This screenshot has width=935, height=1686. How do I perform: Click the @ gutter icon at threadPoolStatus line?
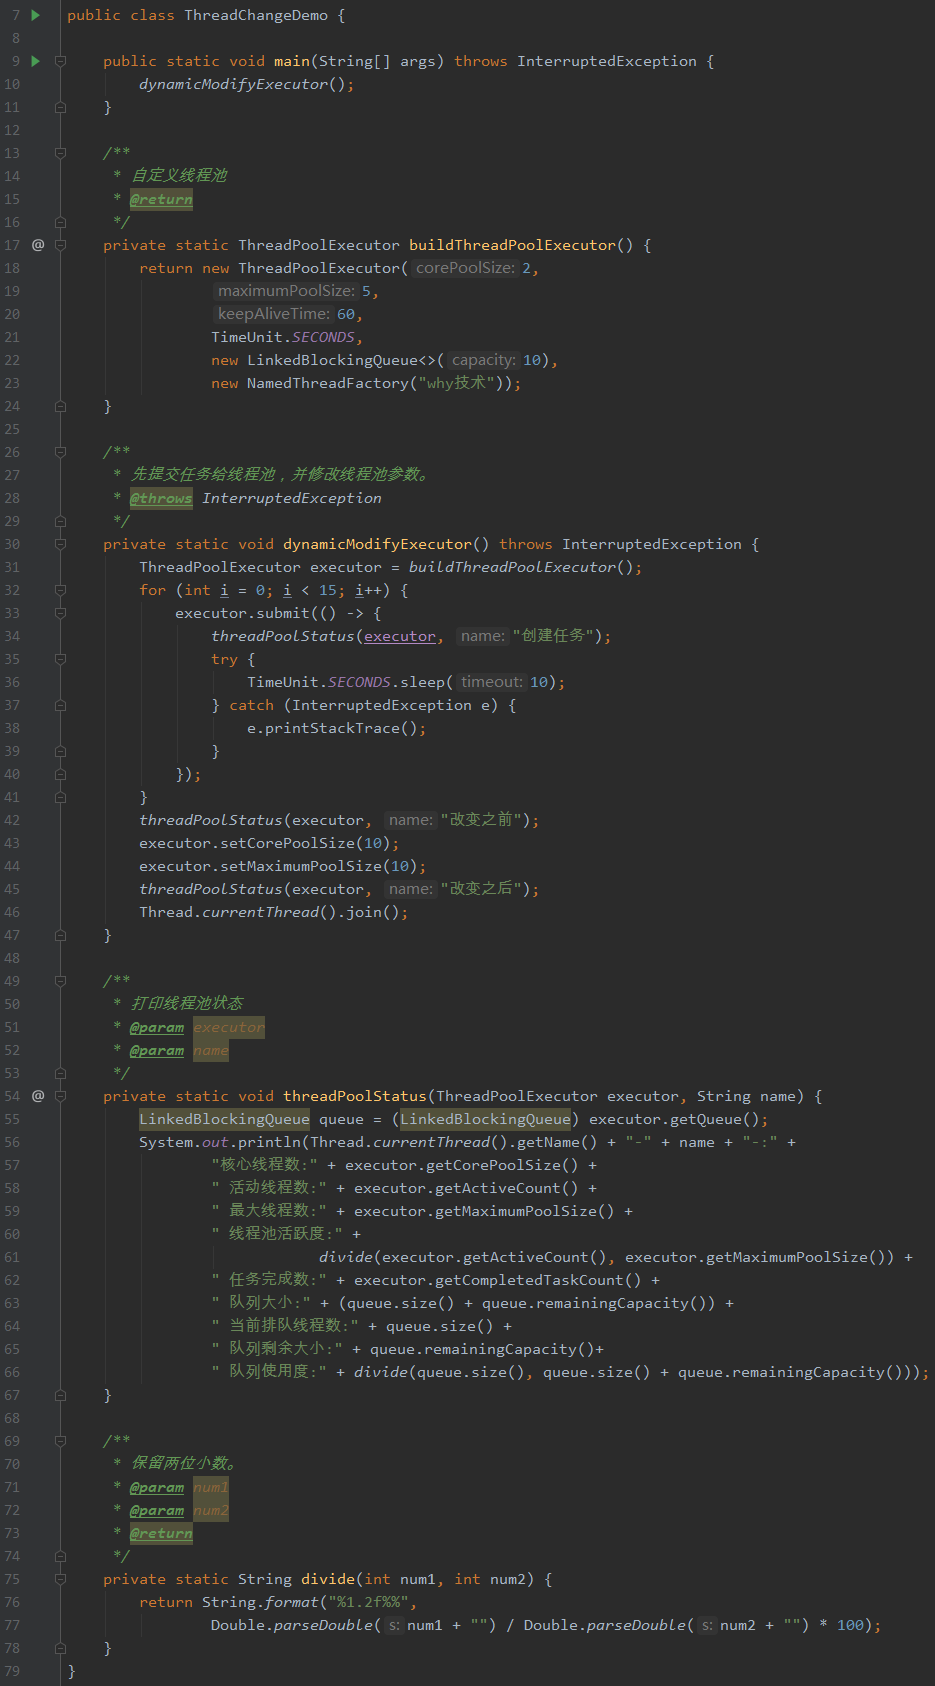[38, 1096]
